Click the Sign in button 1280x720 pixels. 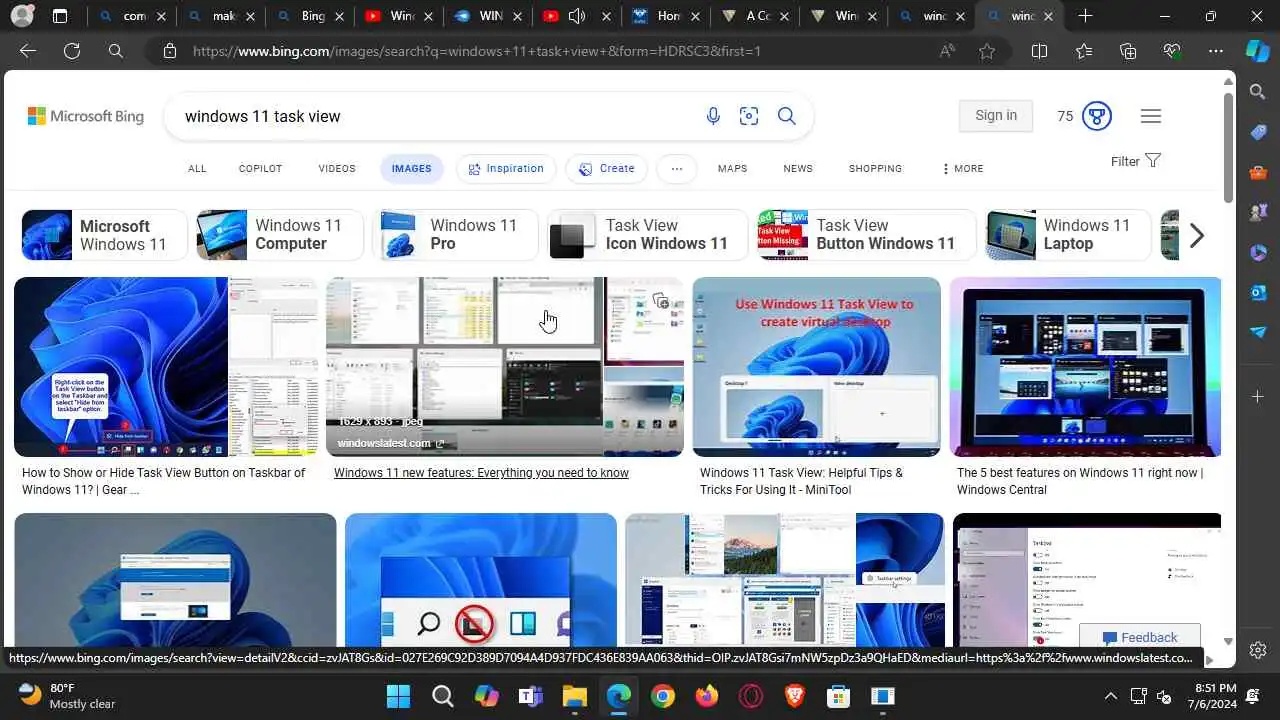[x=996, y=116]
